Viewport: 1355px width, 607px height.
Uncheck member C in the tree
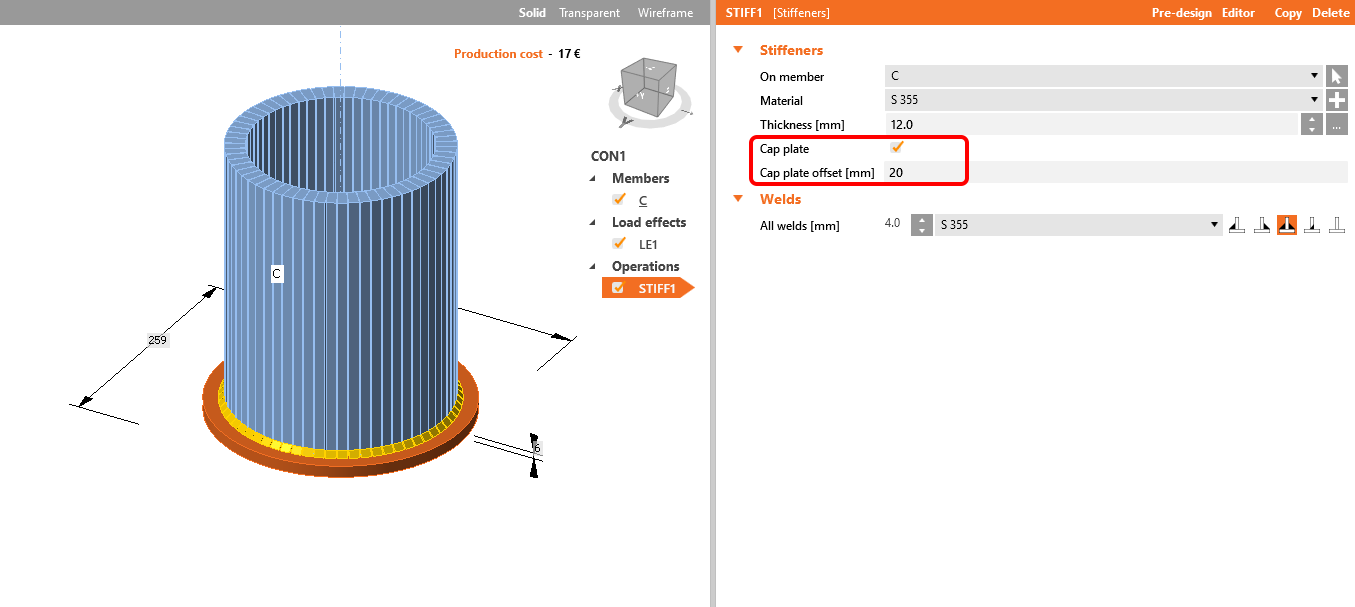[x=619, y=200]
